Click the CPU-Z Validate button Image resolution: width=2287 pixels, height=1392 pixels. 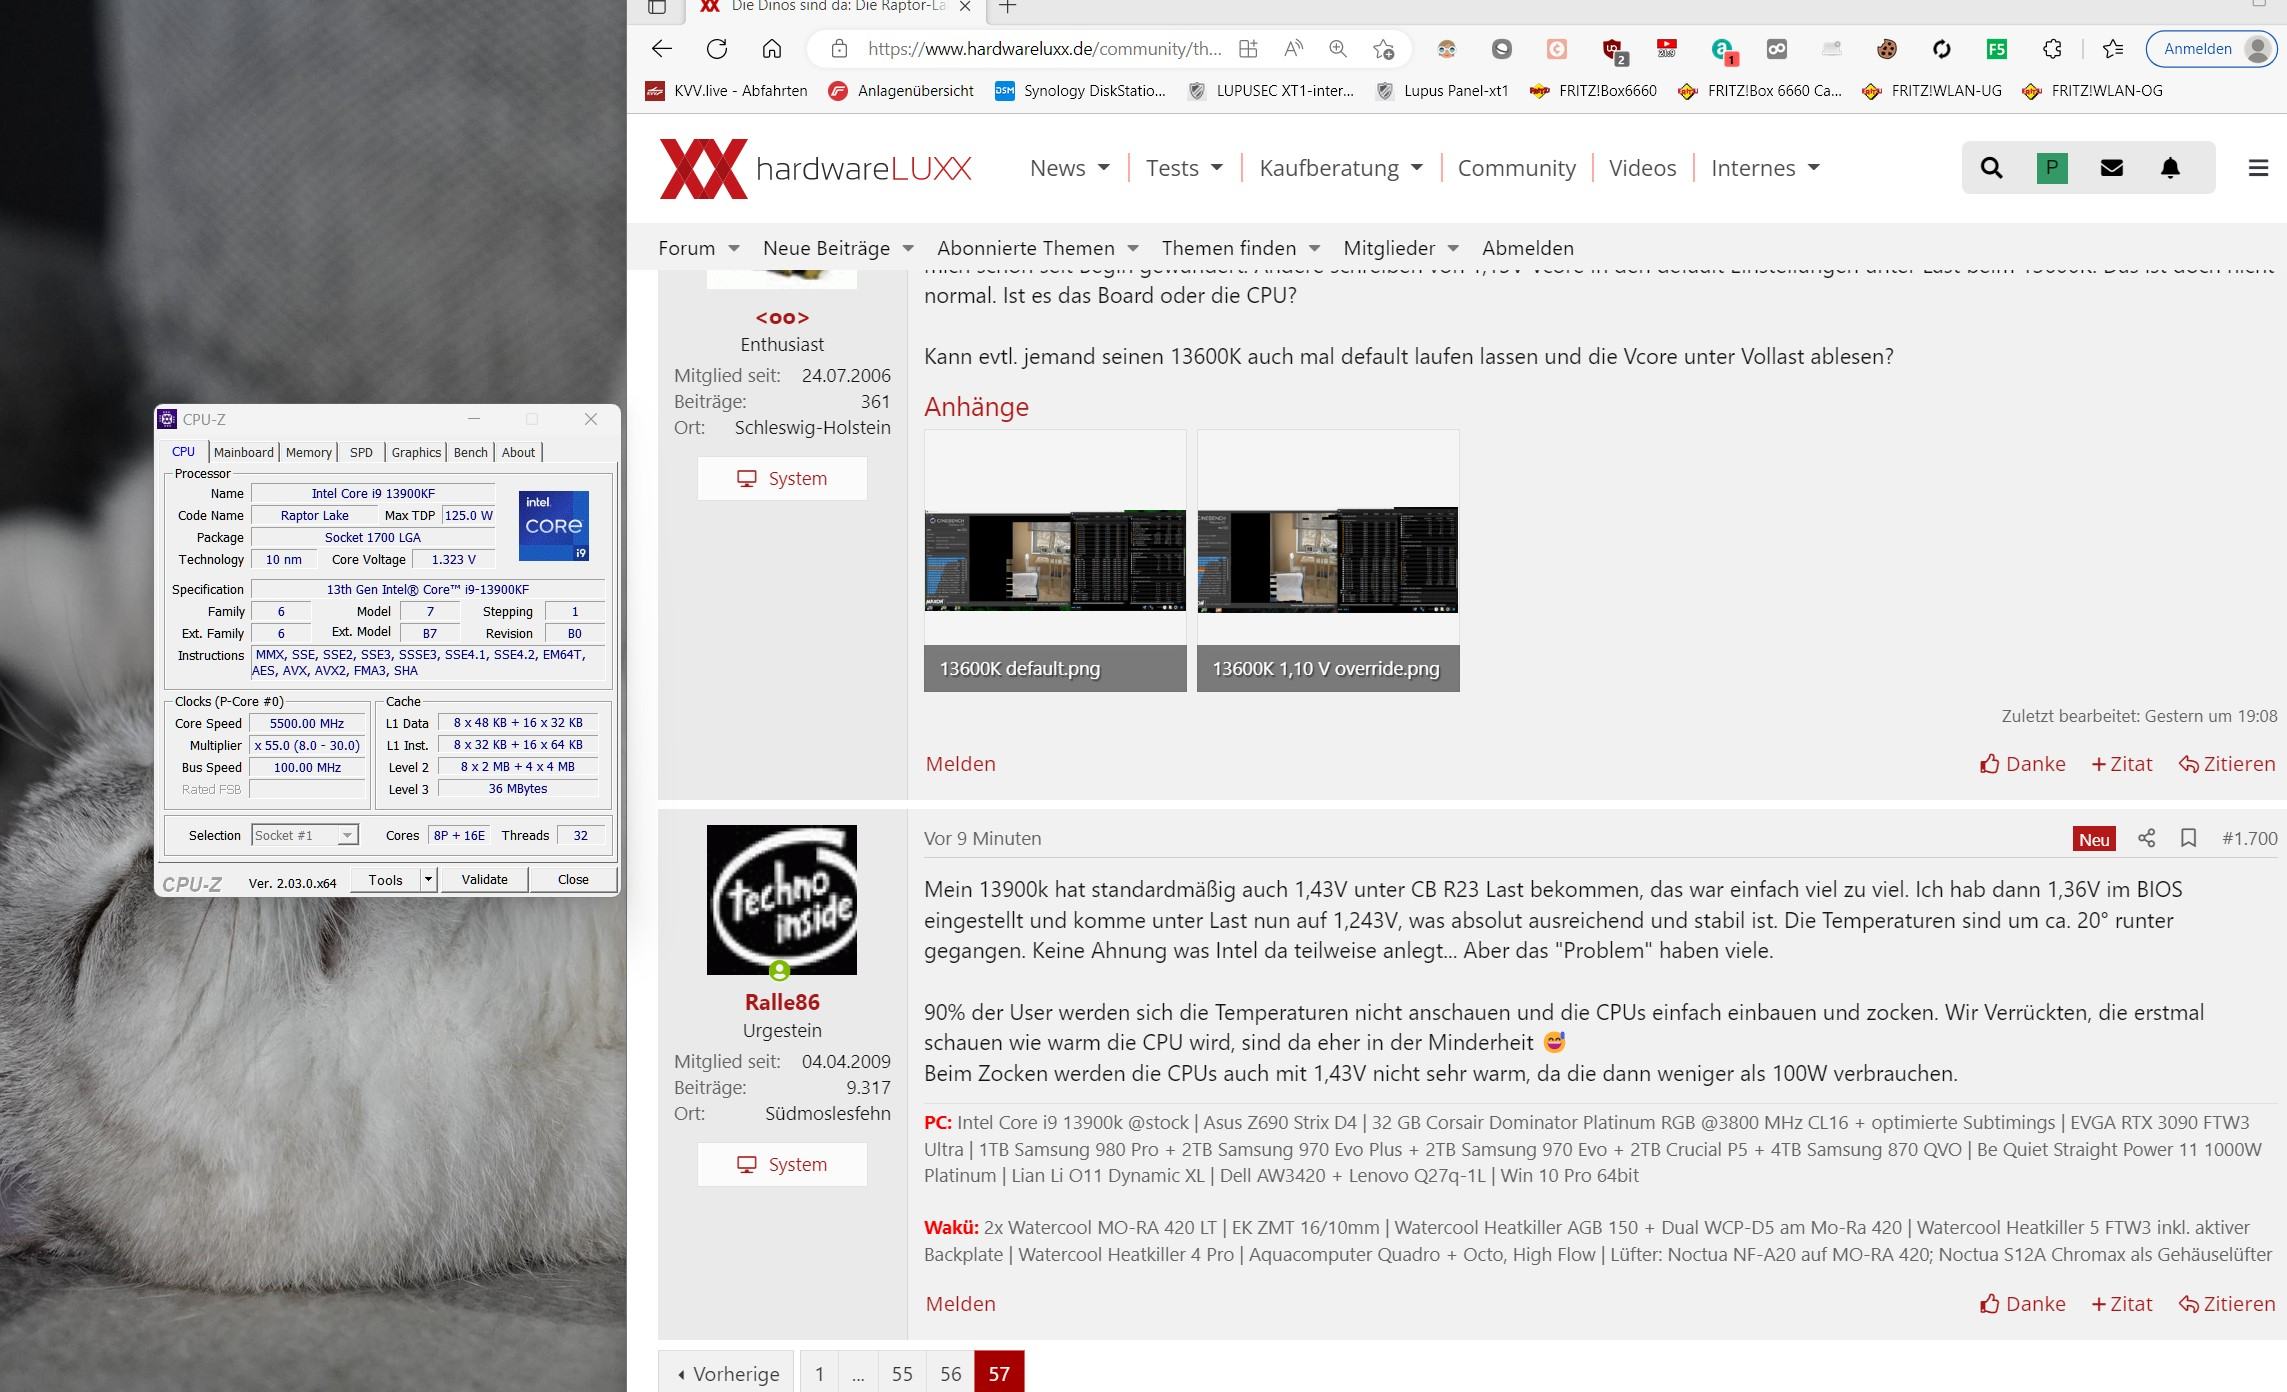(x=485, y=879)
